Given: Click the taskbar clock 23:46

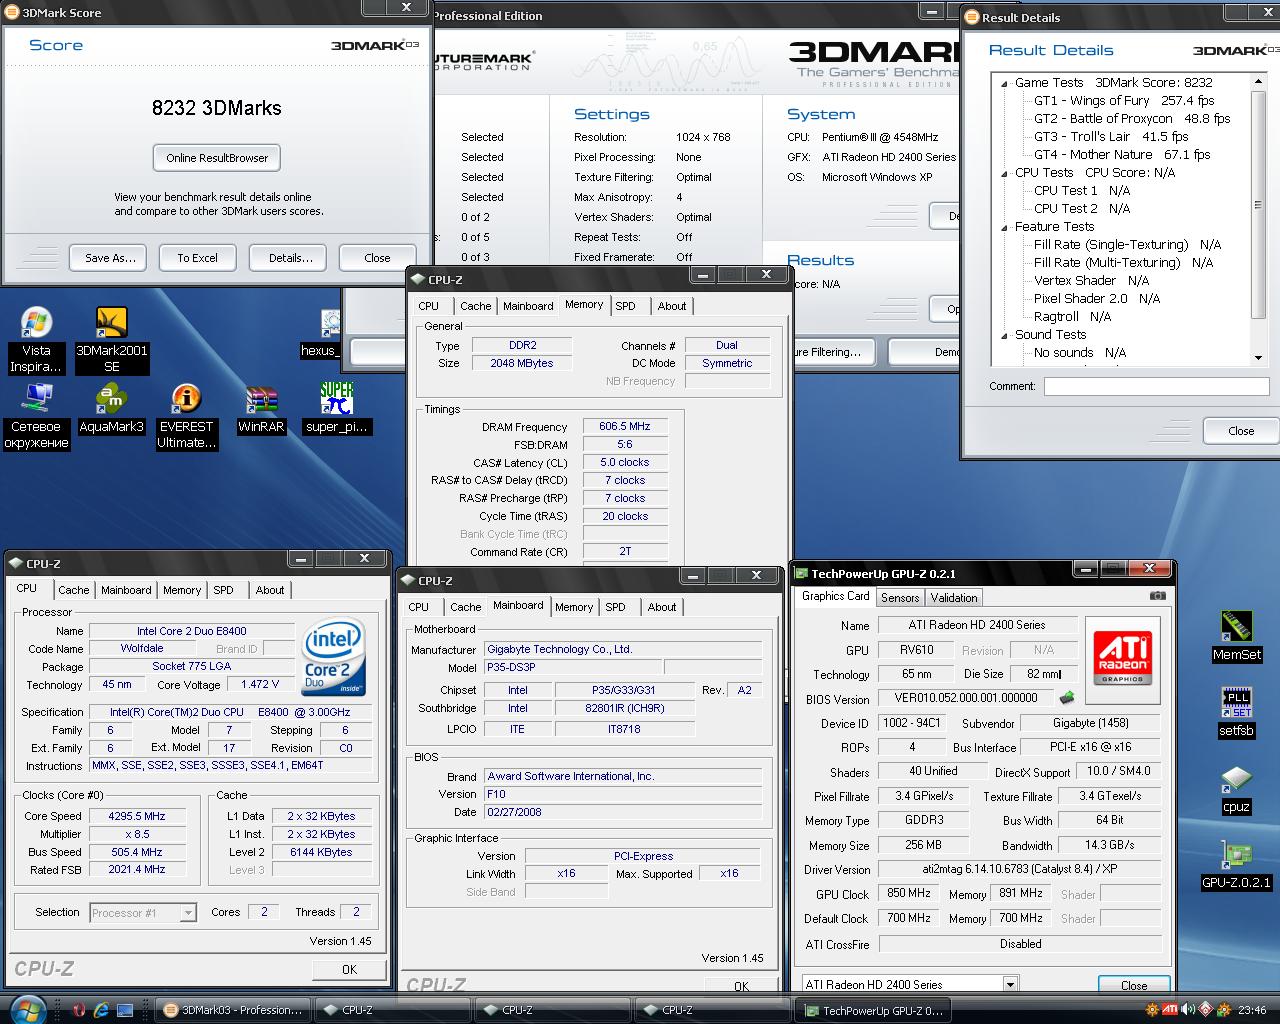Looking at the screenshot, I should coord(1252,1010).
